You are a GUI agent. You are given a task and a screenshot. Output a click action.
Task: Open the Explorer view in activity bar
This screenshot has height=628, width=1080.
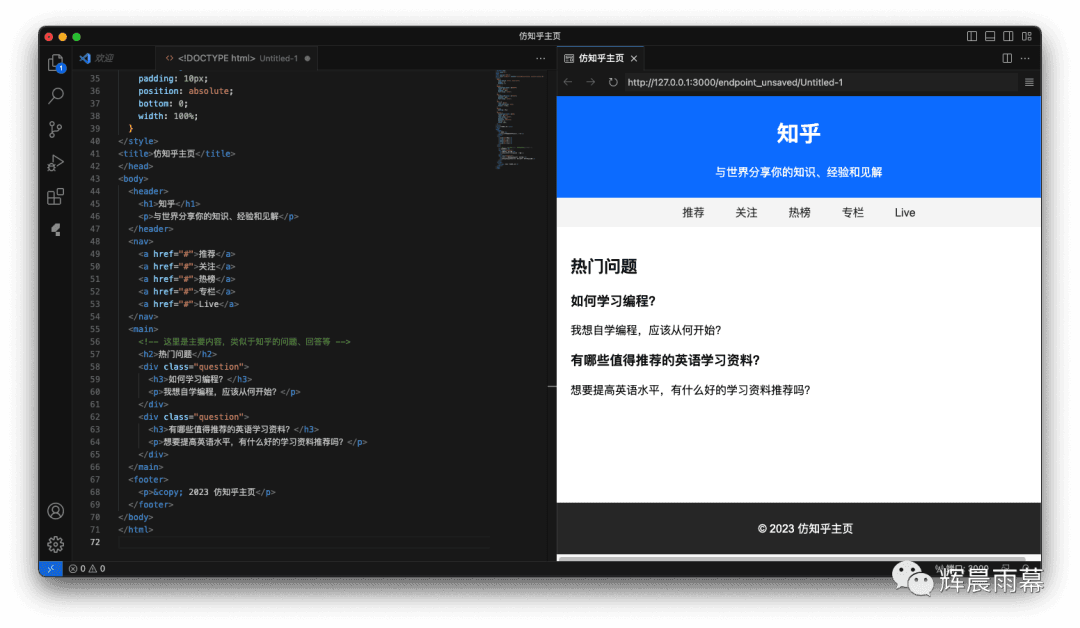pos(56,63)
